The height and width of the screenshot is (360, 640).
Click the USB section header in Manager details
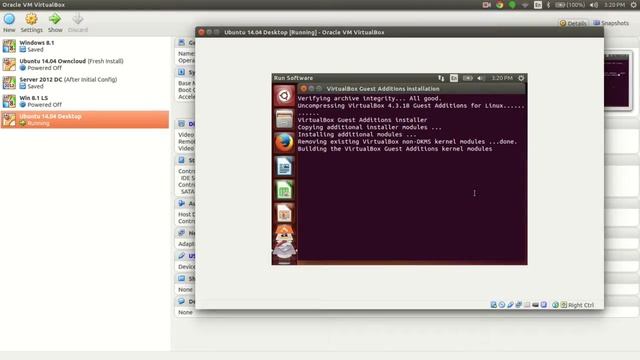[x=186, y=256]
